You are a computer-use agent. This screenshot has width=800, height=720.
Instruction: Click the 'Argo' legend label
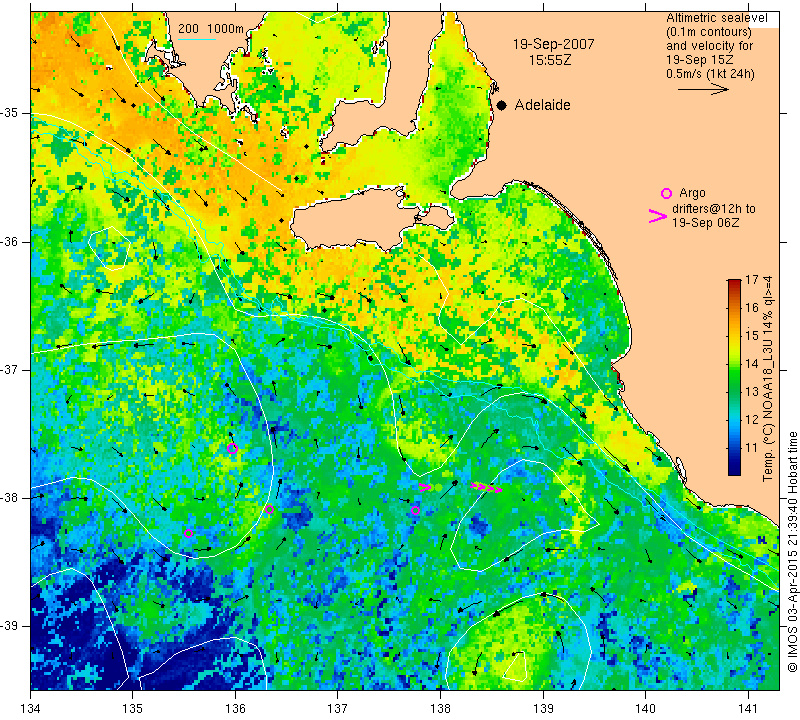pyautogui.click(x=692, y=193)
